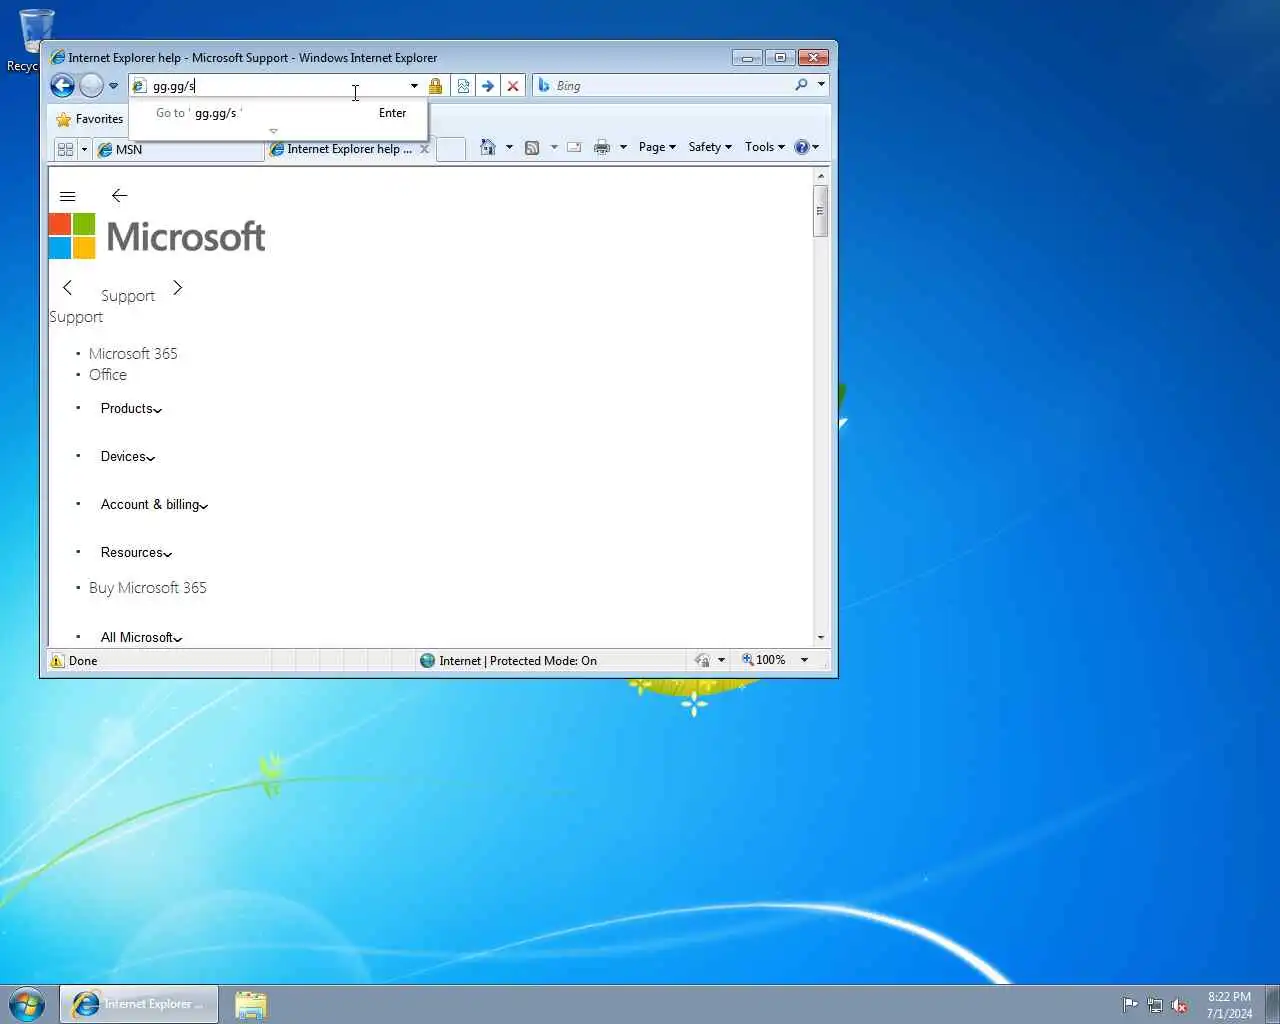Click the security lock icon

tap(435, 86)
